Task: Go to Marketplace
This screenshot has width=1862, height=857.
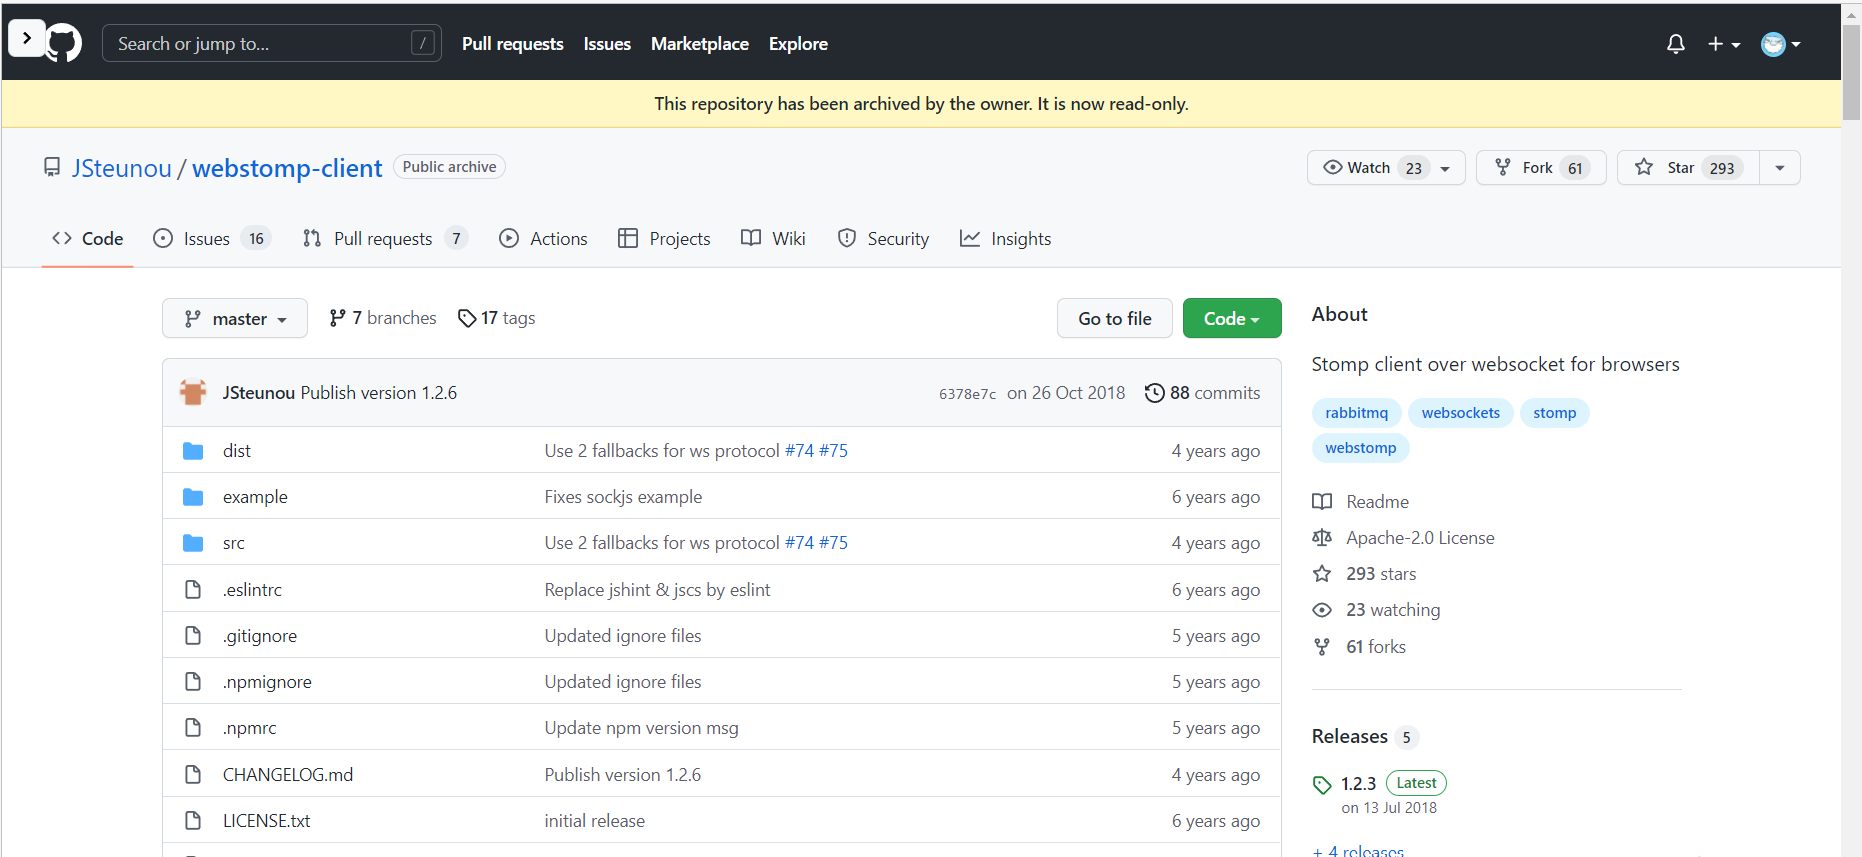Action: (700, 44)
